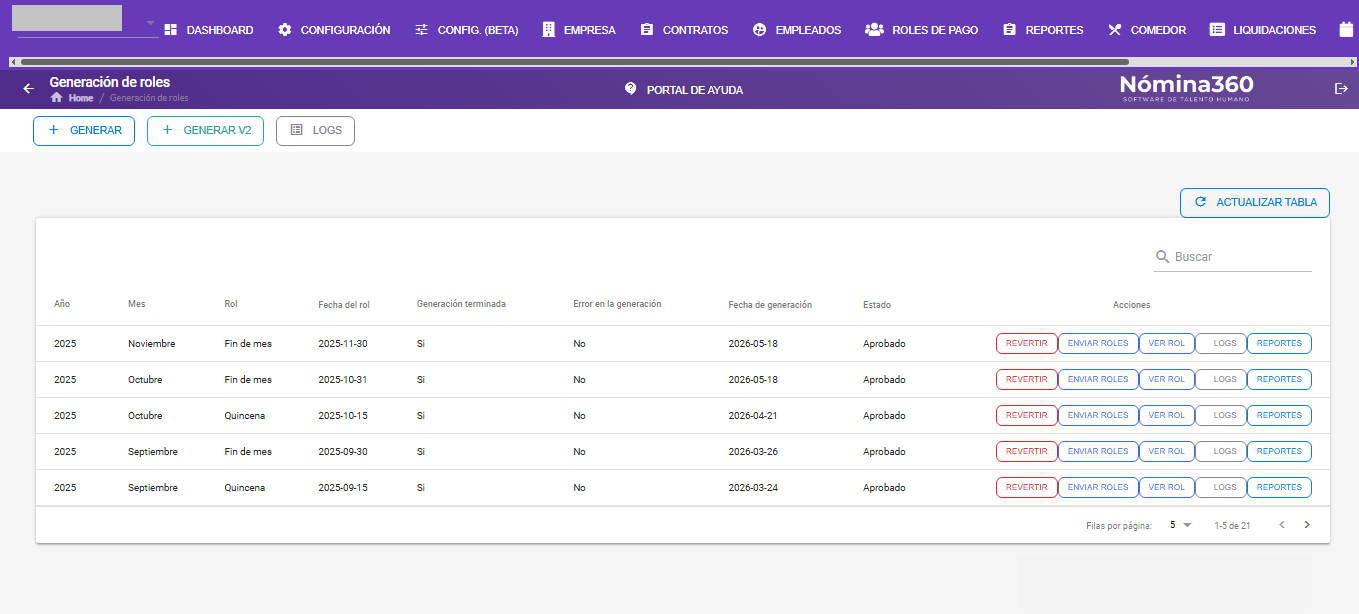The height and width of the screenshot is (614, 1359).
Task: Open the Empleados menu
Action: (x=797, y=30)
